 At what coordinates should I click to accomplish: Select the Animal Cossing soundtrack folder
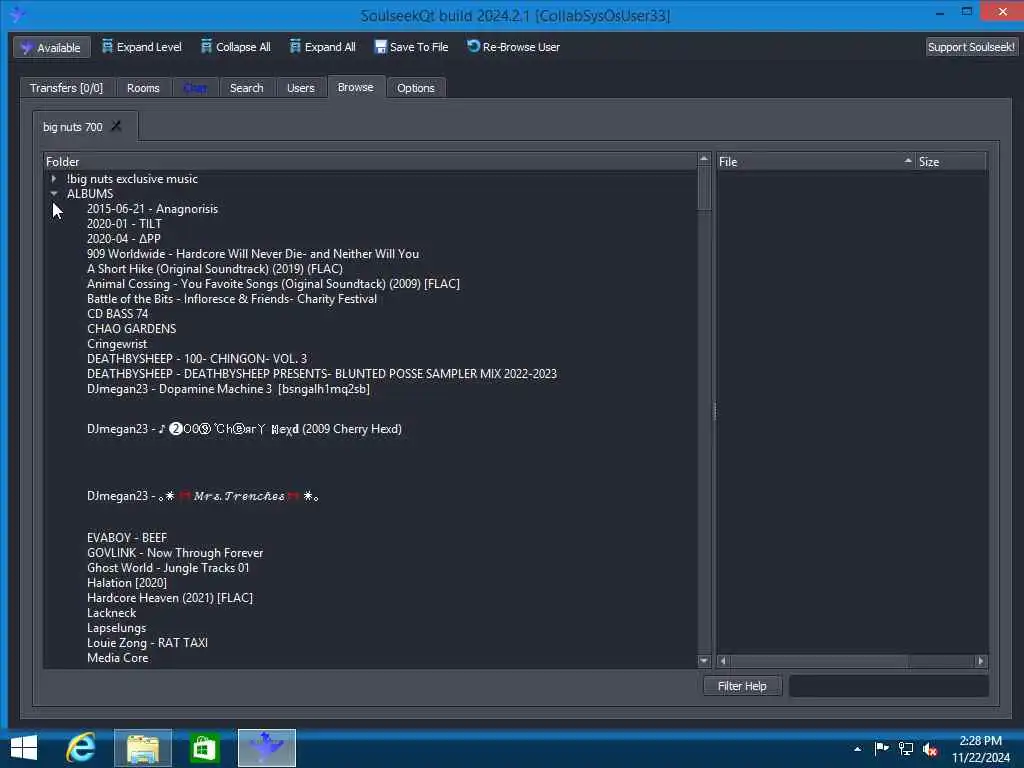[x=273, y=283]
